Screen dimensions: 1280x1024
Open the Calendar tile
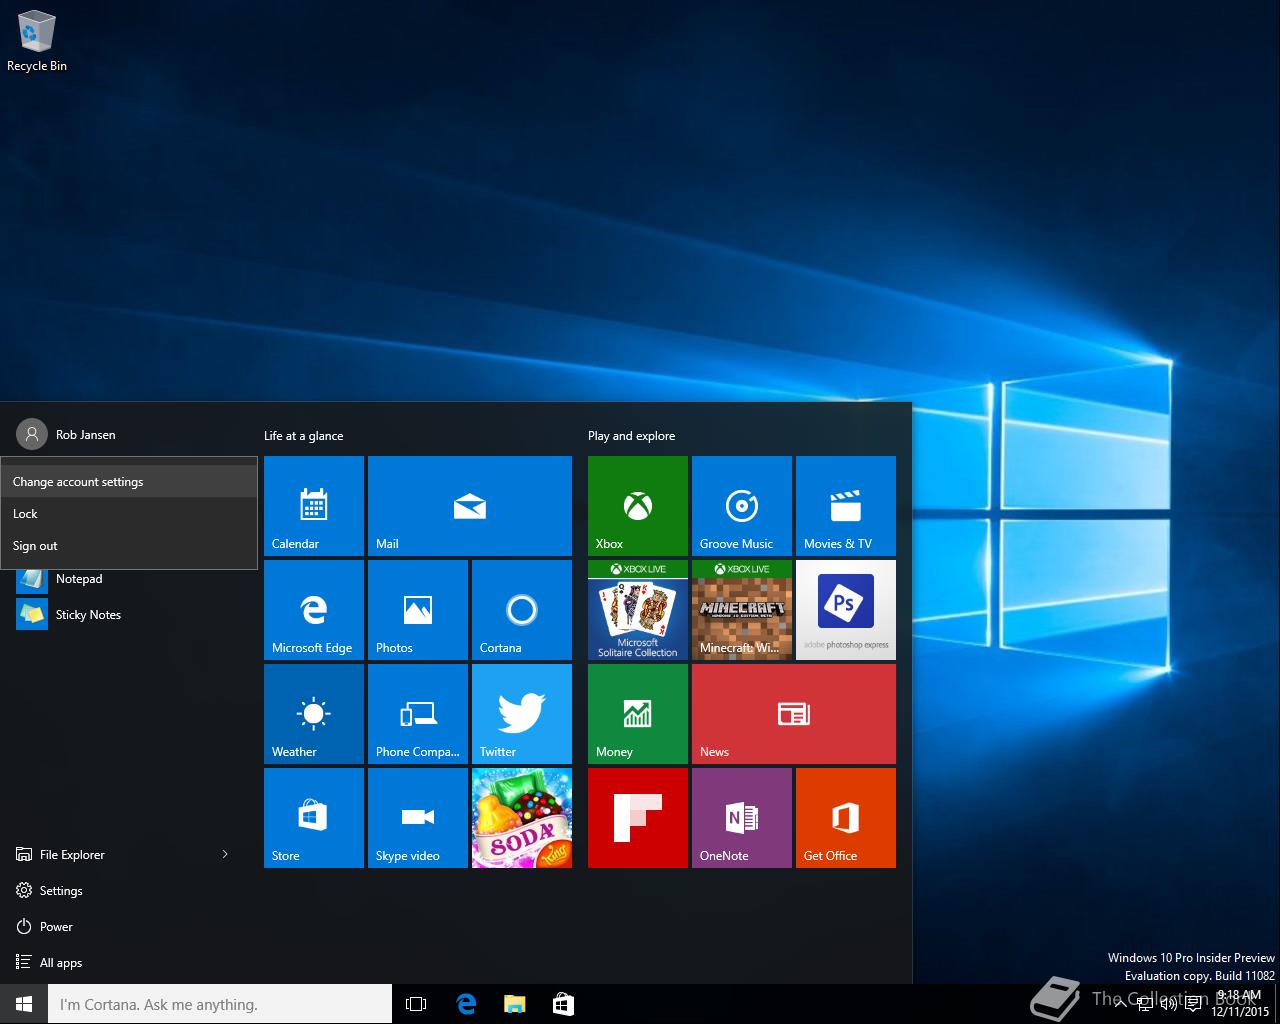[314, 506]
